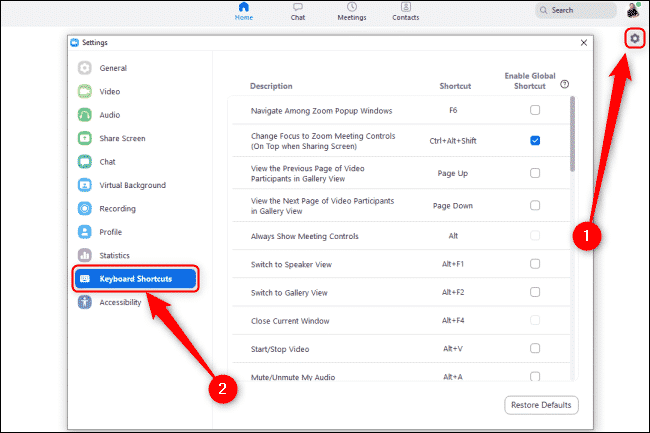This screenshot has height=433, width=650.
Task: Open Virtual Background settings
Action: point(132,185)
